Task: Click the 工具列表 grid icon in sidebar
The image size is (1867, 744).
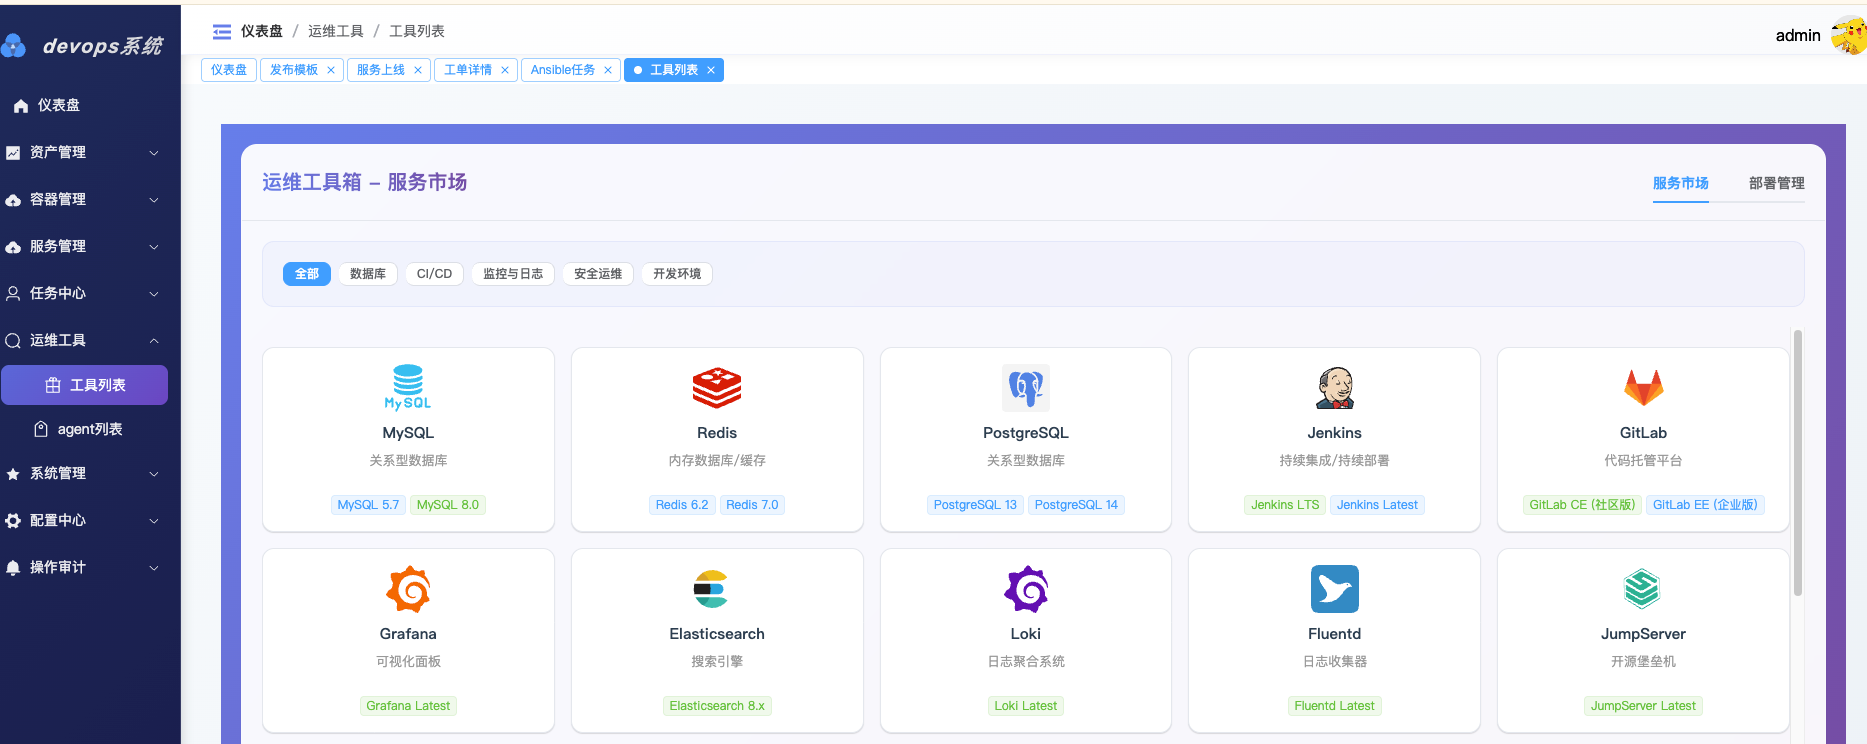Action: pyautogui.click(x=53, y=385)
